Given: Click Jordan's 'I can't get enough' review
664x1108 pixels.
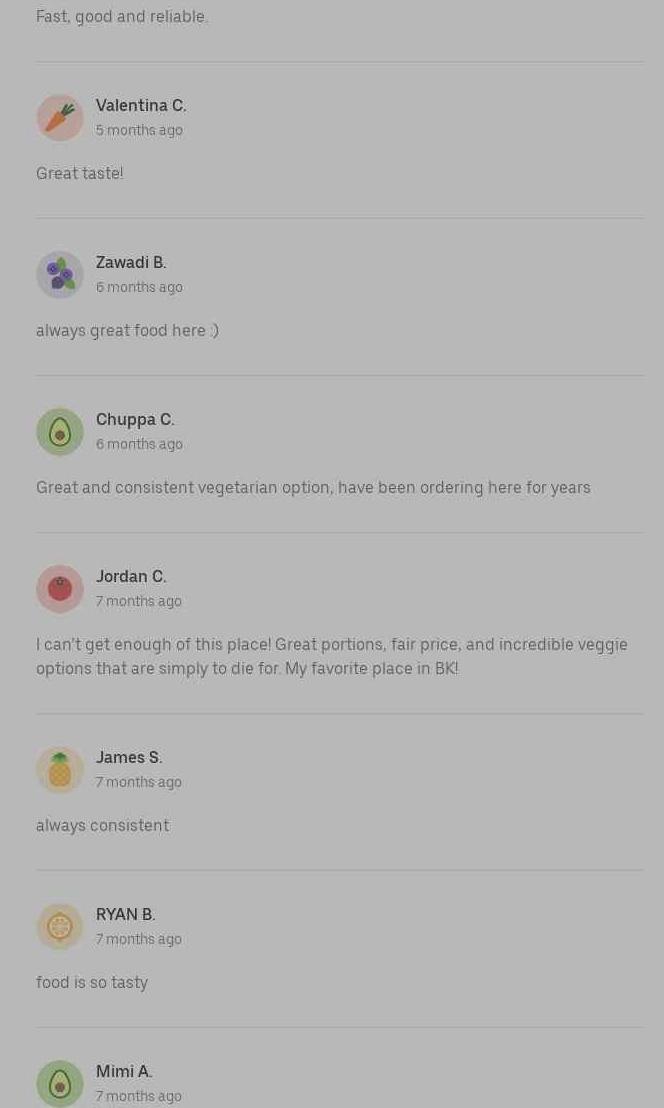Looking at the screenshot, I should point(332,656).
